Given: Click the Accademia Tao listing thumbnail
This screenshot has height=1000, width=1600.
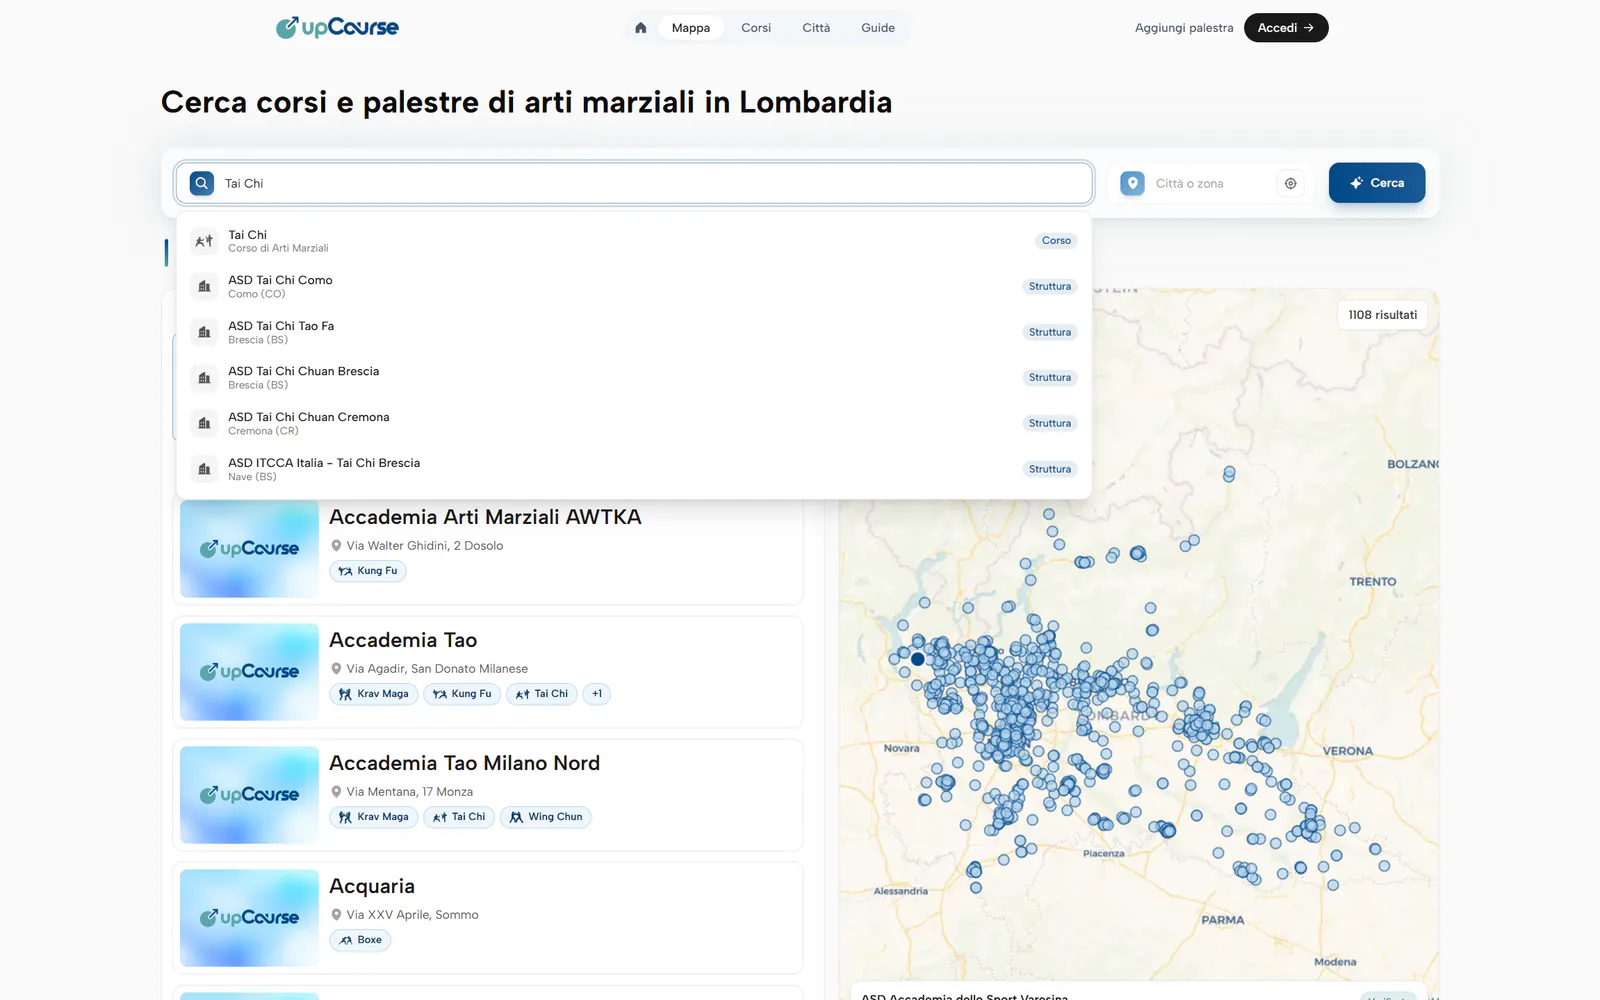Looking at the screenshot, I should tap(249, 672).
